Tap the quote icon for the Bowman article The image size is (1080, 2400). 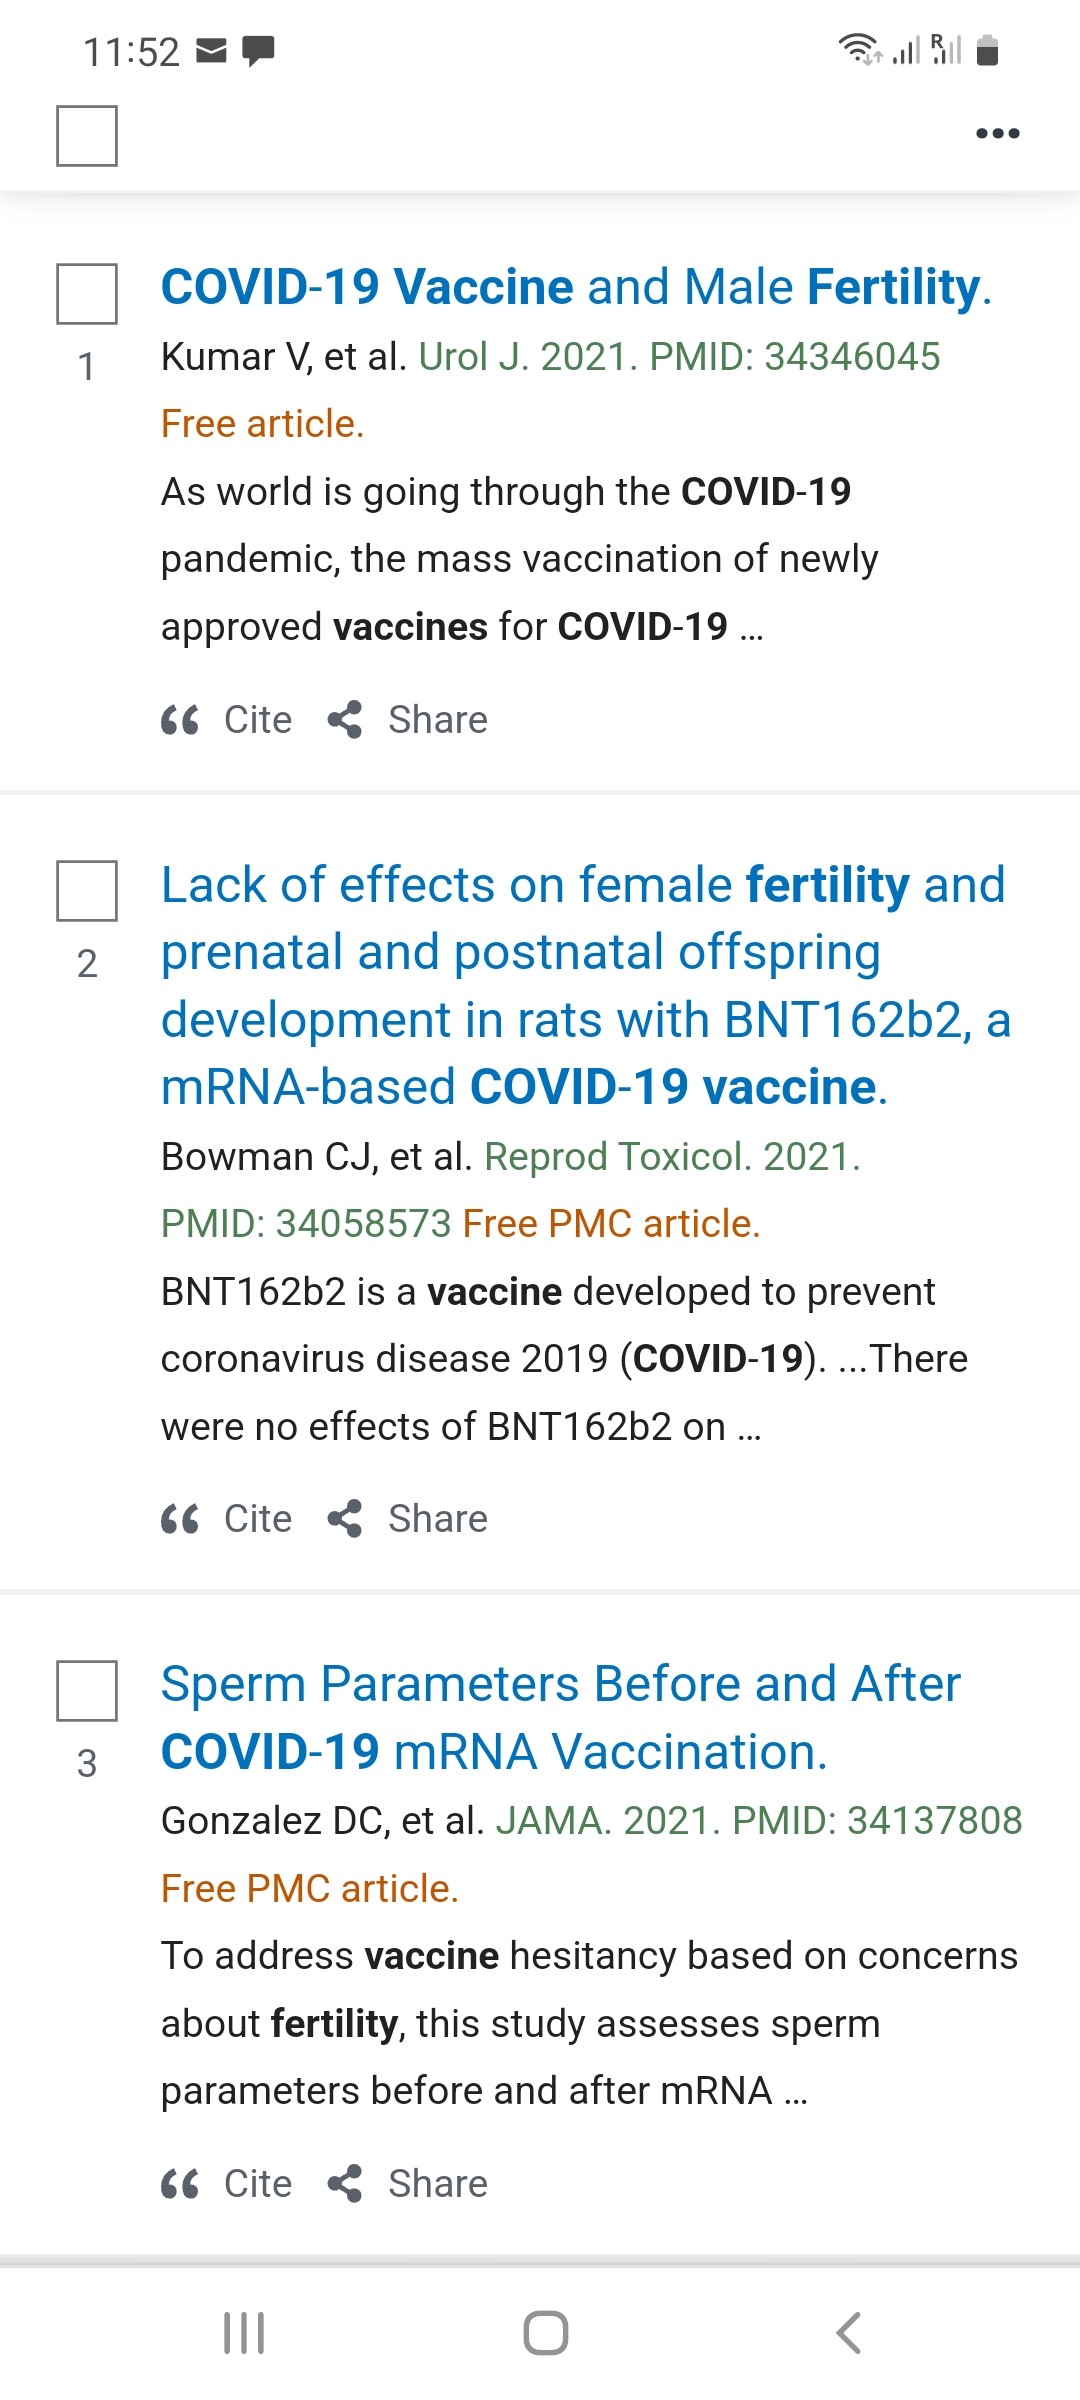point(180,1519)
